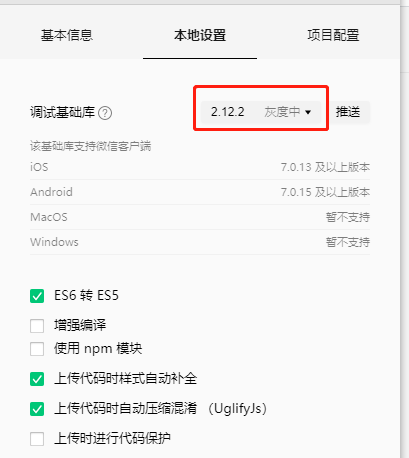Check 上传时进行代码保护 checkbox
409x458 pixels.
point(37,439)
